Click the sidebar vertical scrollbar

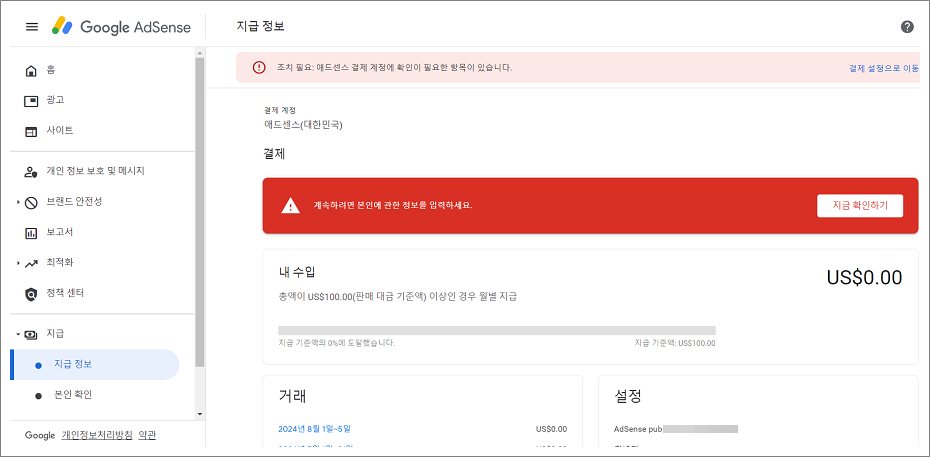pyautogui.click(x=200, y=211)
